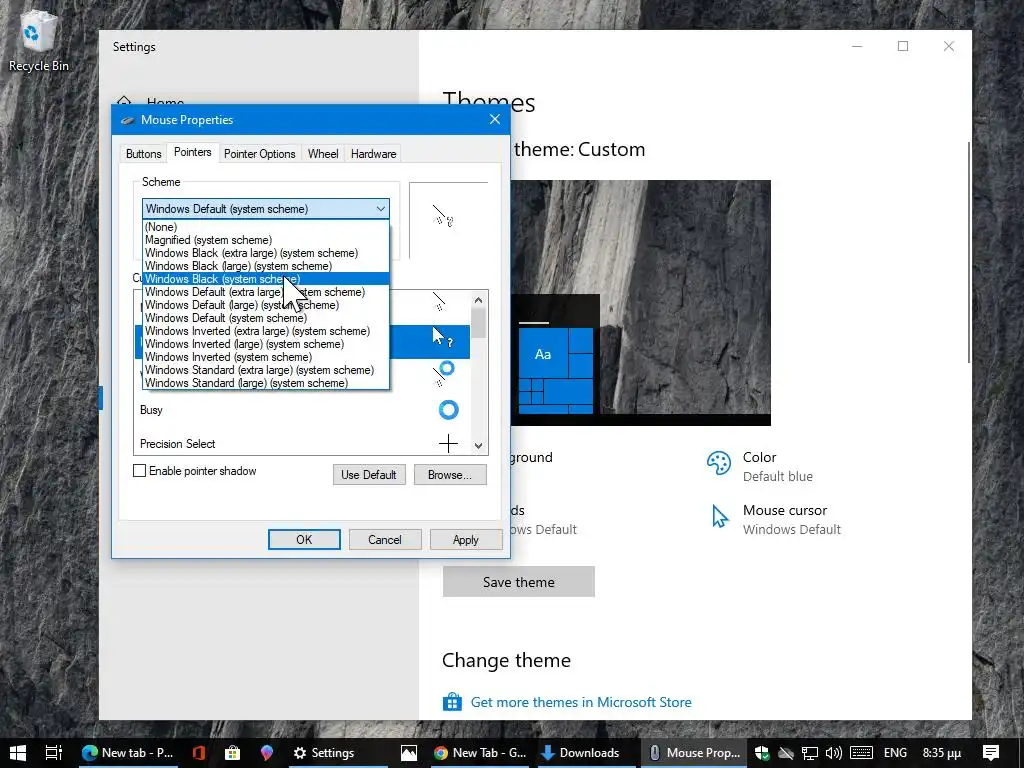Click the Microsoft Store bag icon beside the link
The height and width of the screenshot is (768, 1024).
[452, 701]
